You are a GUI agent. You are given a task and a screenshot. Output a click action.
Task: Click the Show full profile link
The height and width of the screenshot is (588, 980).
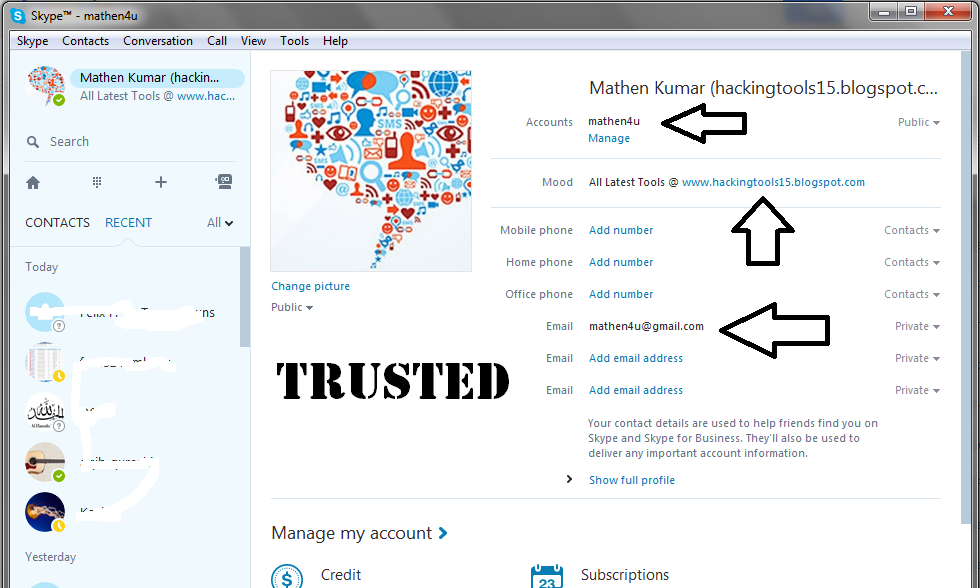click(x=632, y=480)
